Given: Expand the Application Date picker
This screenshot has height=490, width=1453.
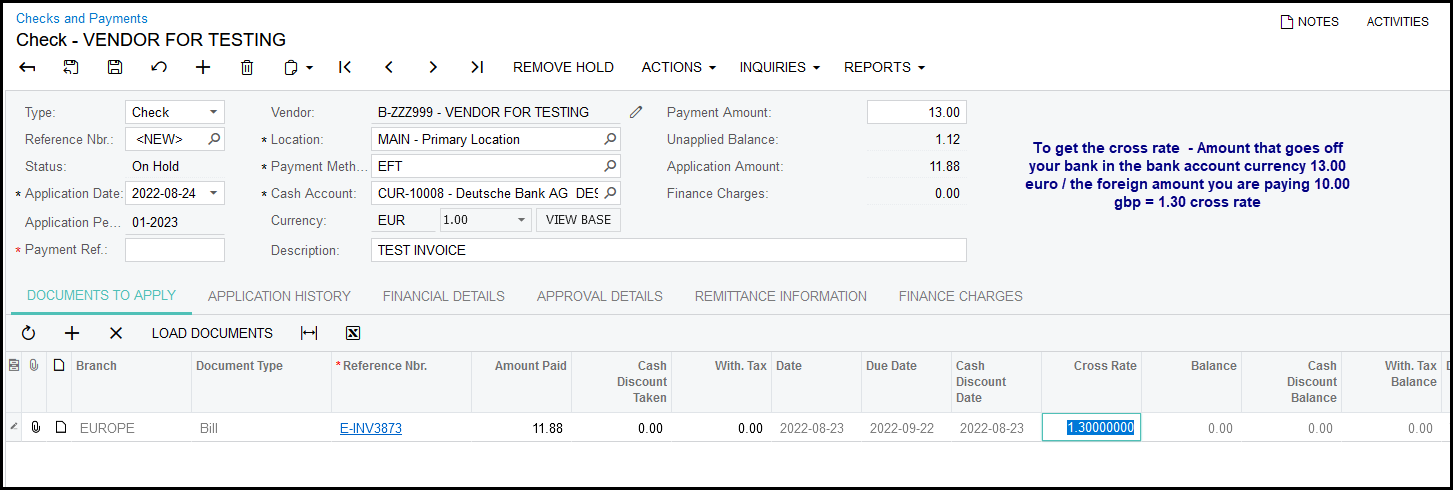Looking at the screenshot, I should (x=214, y=194).
